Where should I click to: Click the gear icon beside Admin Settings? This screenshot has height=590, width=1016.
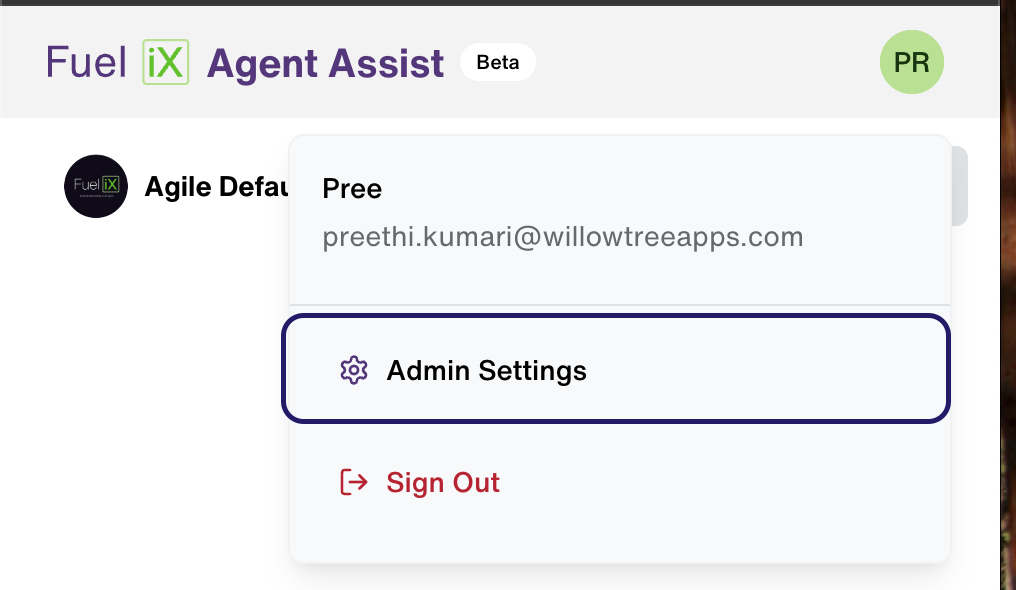(354, 370)
